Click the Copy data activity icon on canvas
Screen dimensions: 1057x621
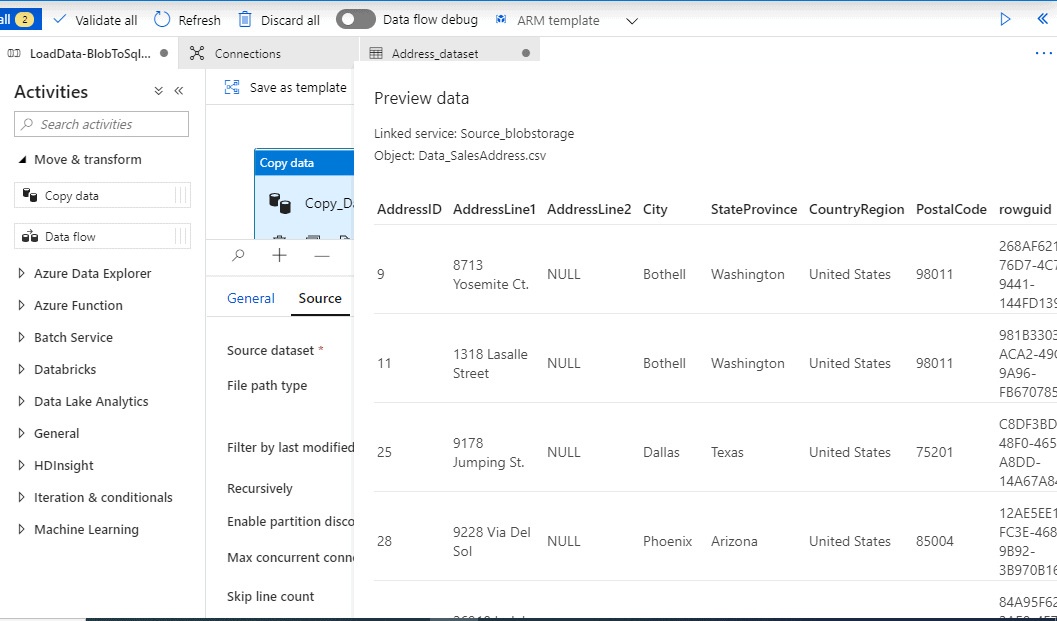[279, 203]
